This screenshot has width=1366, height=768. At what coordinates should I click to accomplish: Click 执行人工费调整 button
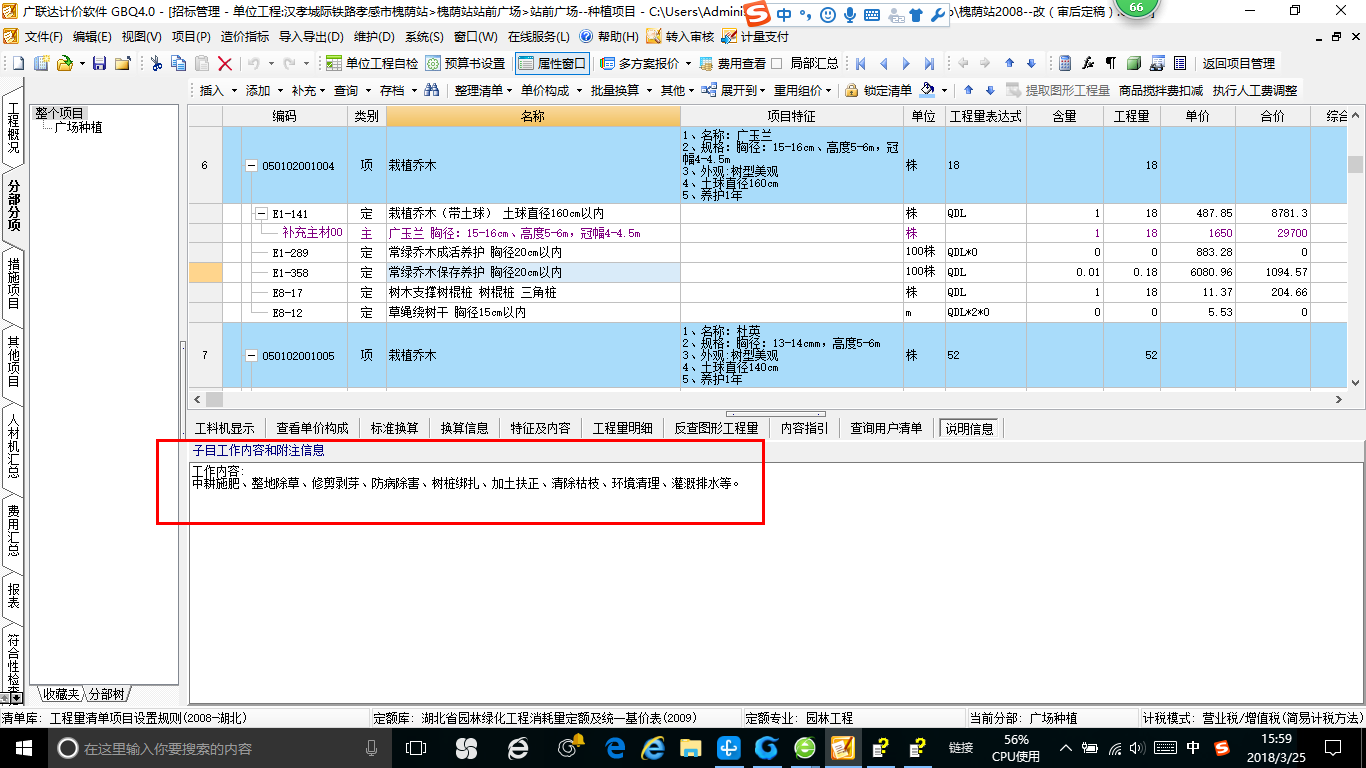(1255, 90)
